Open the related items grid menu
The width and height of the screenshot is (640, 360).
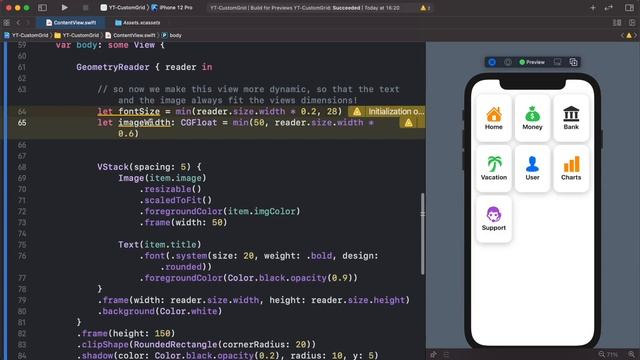point(7,22)
